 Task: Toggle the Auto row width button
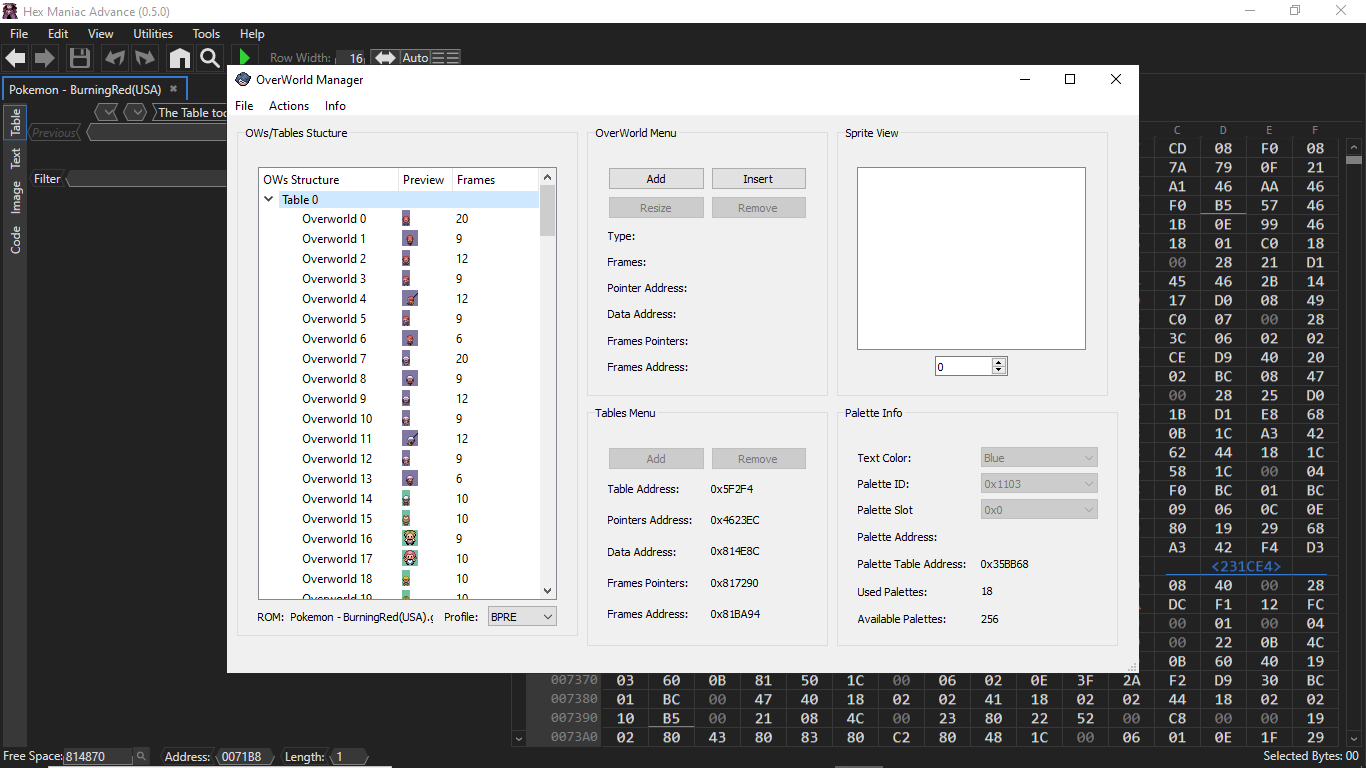coord(415,58)
